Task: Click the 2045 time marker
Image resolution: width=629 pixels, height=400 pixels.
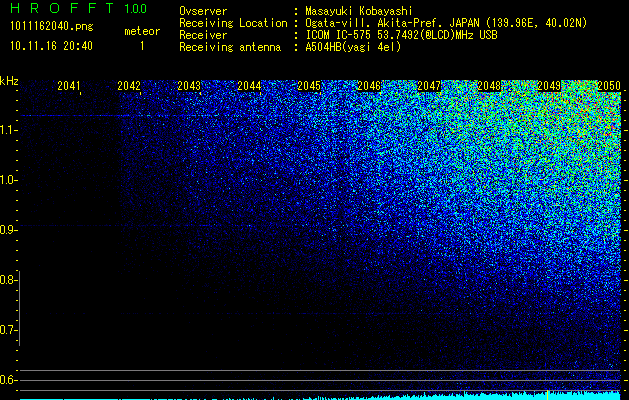Action: click(309, 86)
